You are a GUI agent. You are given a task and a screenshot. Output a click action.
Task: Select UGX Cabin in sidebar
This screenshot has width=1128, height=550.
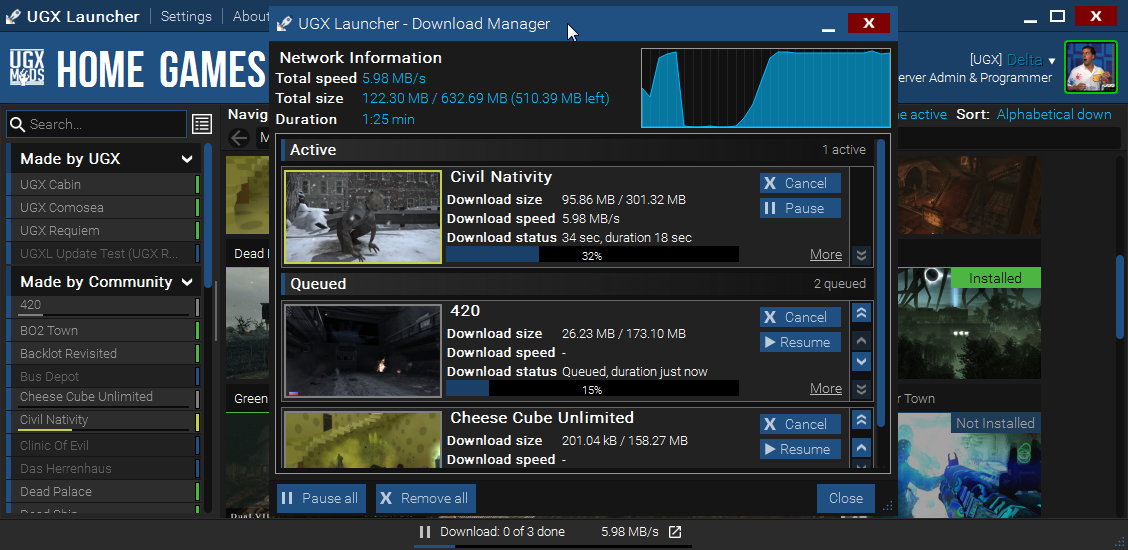(x=104, y=185)
